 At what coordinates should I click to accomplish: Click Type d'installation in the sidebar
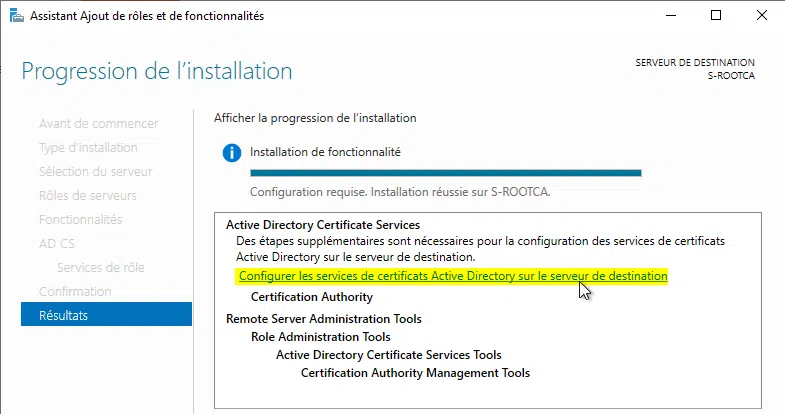88,147
